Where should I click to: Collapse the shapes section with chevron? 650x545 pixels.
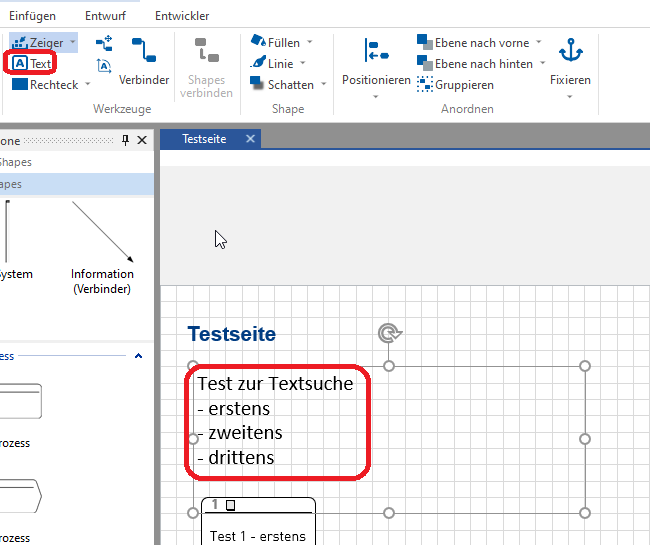pyautogui.click(x=138, y=356)
